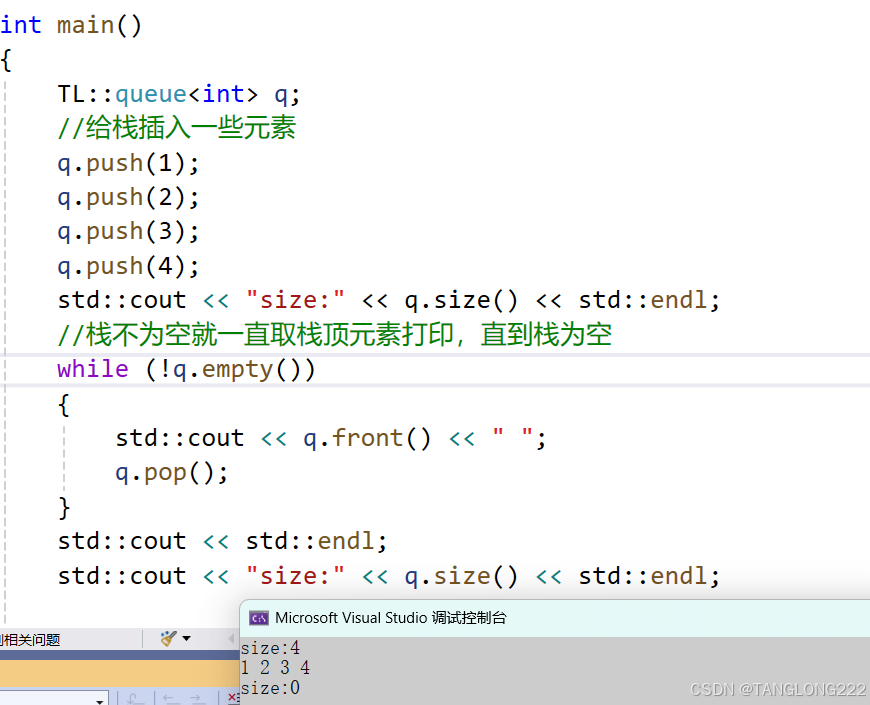
Task: Click the navigate backward left arrow icon
Action: (x=169, y=698)
